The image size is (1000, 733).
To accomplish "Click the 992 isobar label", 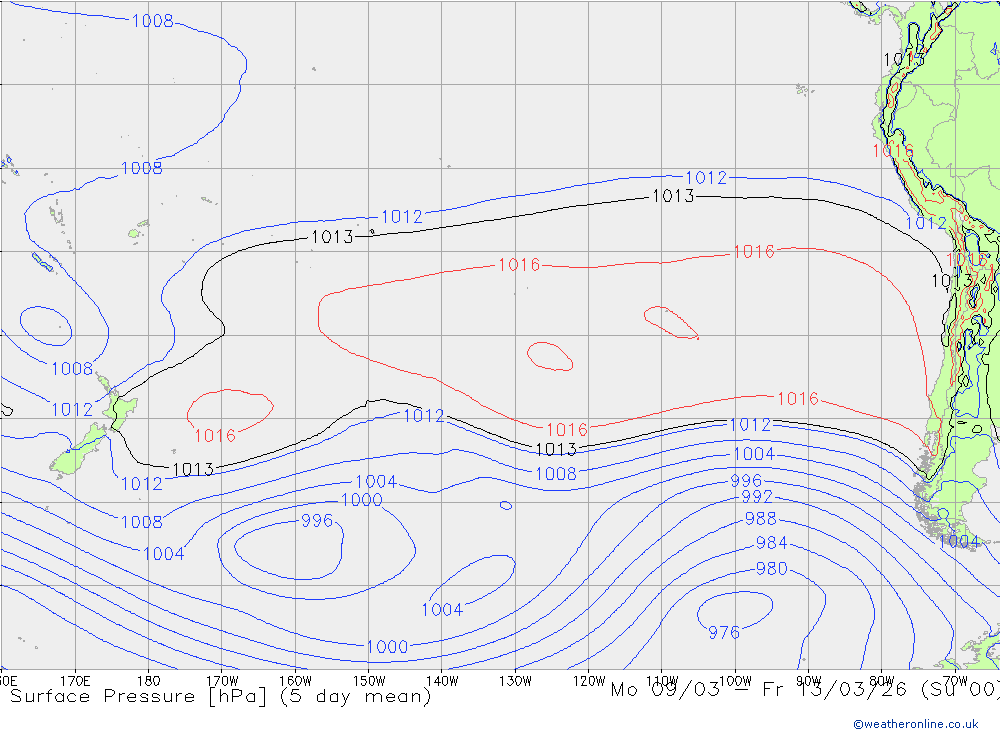I will tap(756, 496).
